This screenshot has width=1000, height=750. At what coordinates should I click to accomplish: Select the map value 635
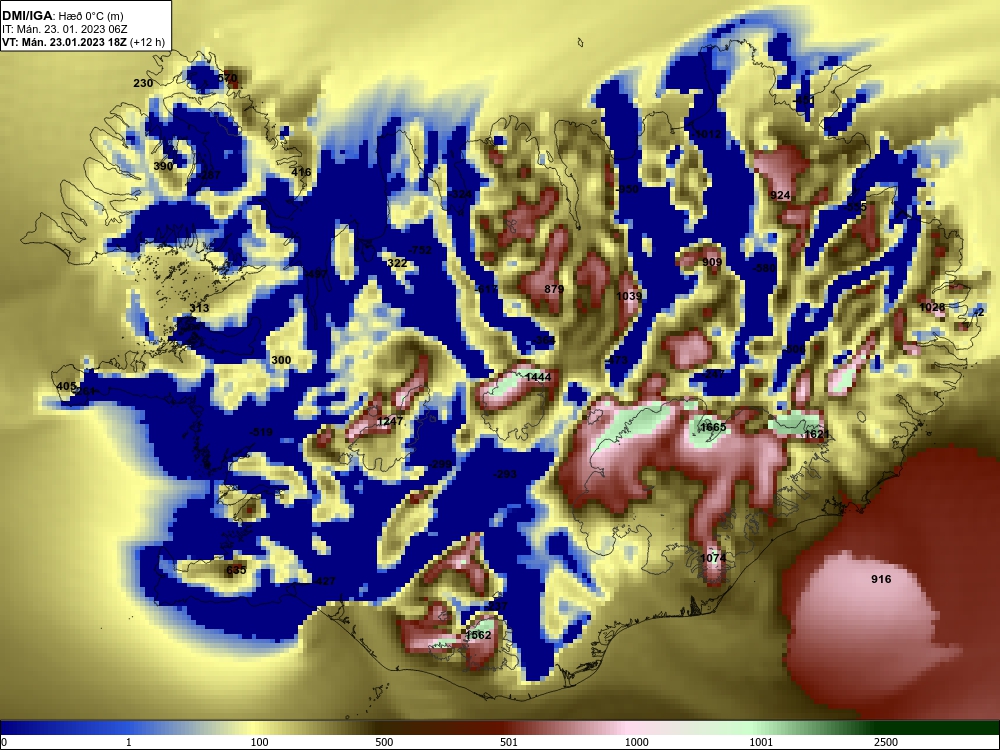236,570
